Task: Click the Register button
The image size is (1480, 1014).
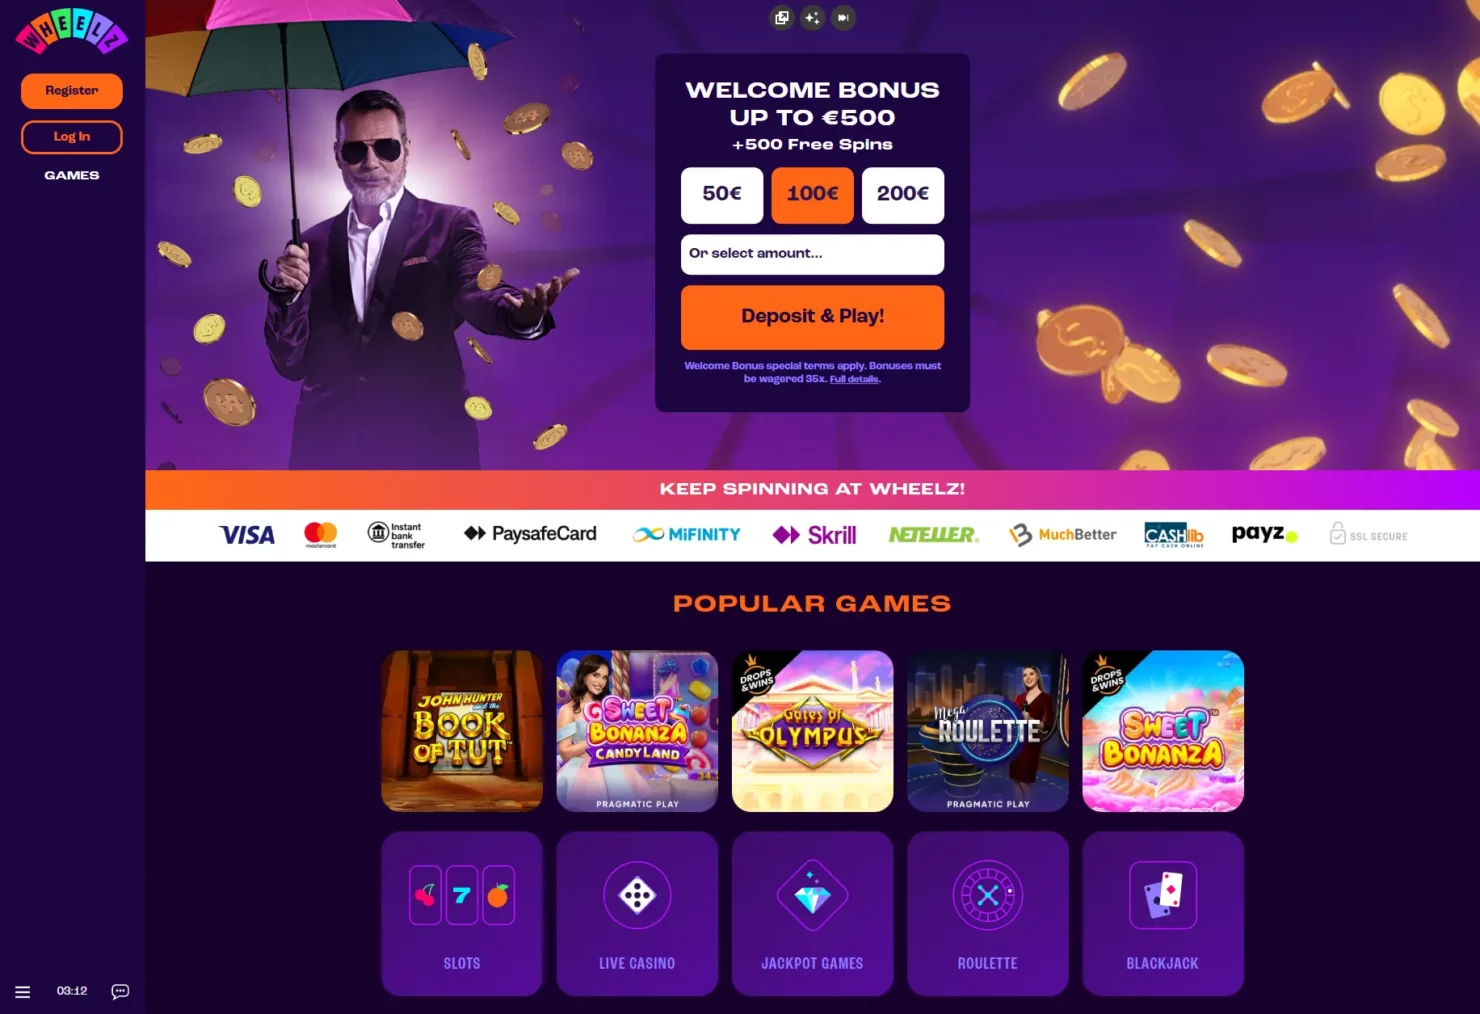Action: (x=72, y=91)
